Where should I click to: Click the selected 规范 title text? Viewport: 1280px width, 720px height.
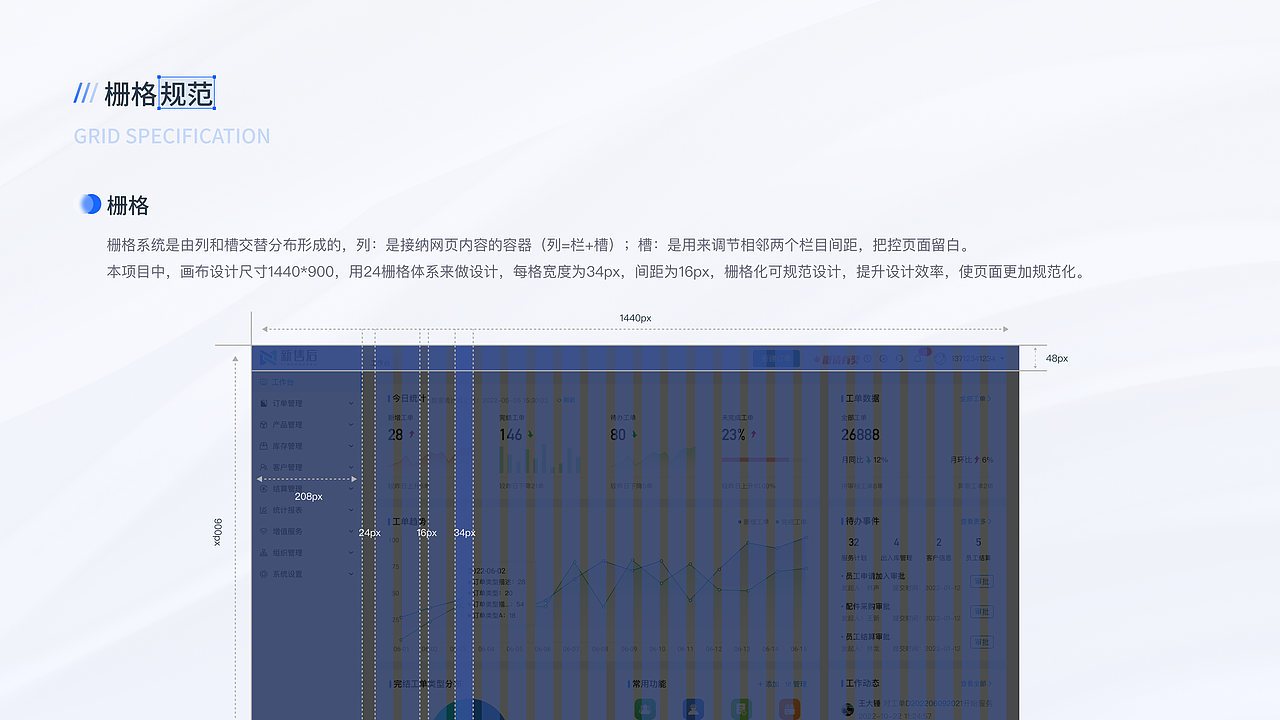[187, 93]
